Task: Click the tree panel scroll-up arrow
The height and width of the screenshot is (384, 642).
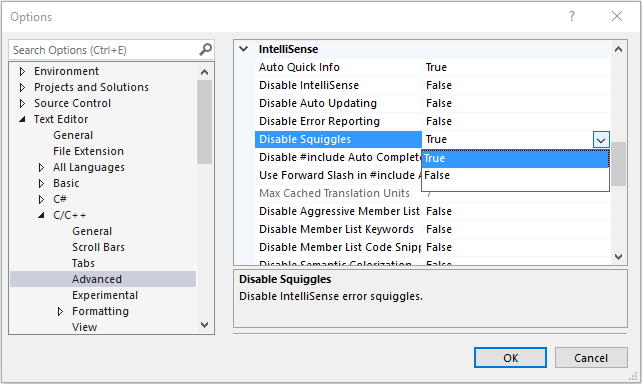Action: (x=204, y=72)
